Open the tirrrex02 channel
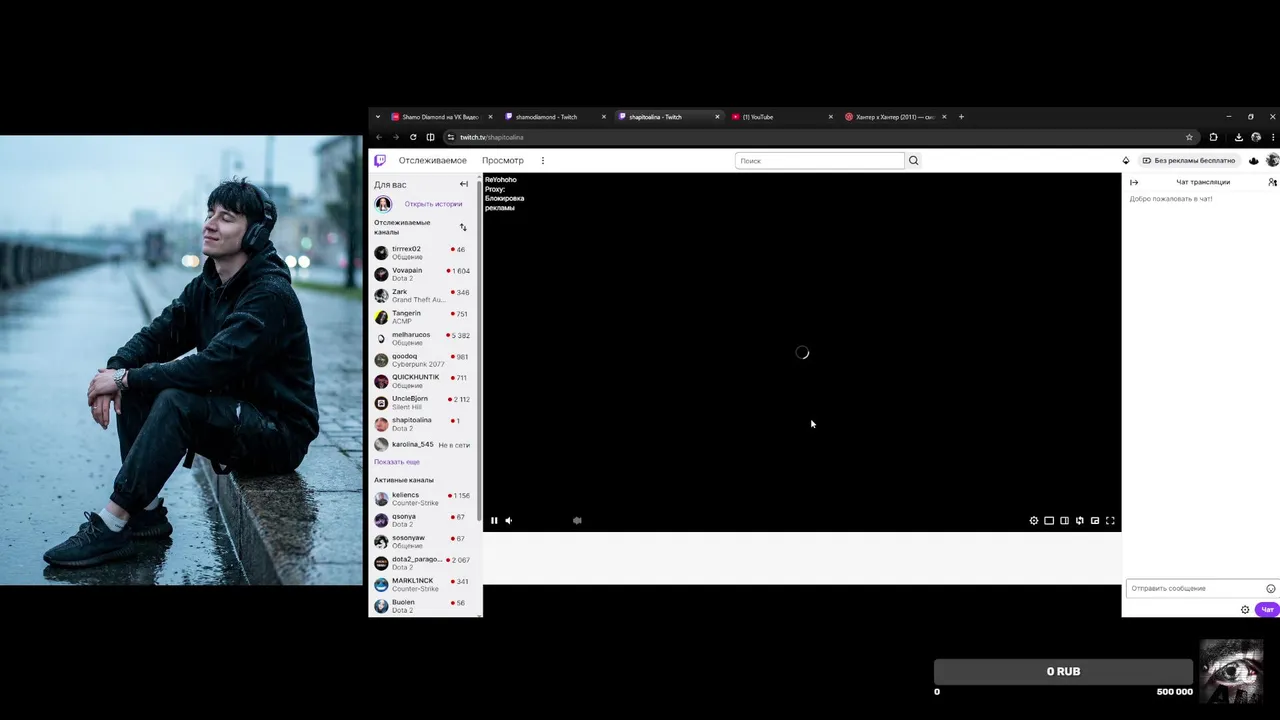The image size is (1280, 720). (422, 252)
